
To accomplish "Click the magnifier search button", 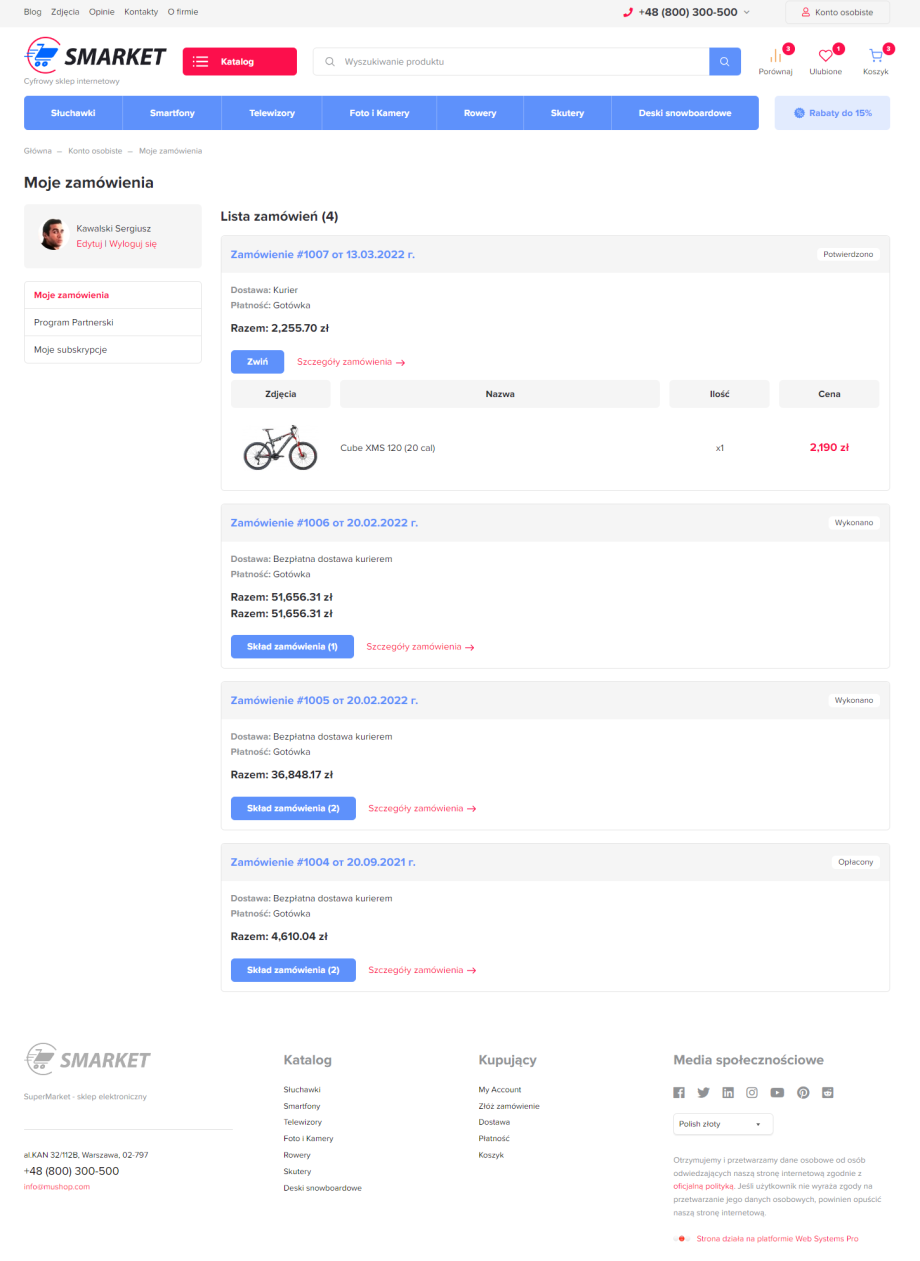I will coord(725,62).
